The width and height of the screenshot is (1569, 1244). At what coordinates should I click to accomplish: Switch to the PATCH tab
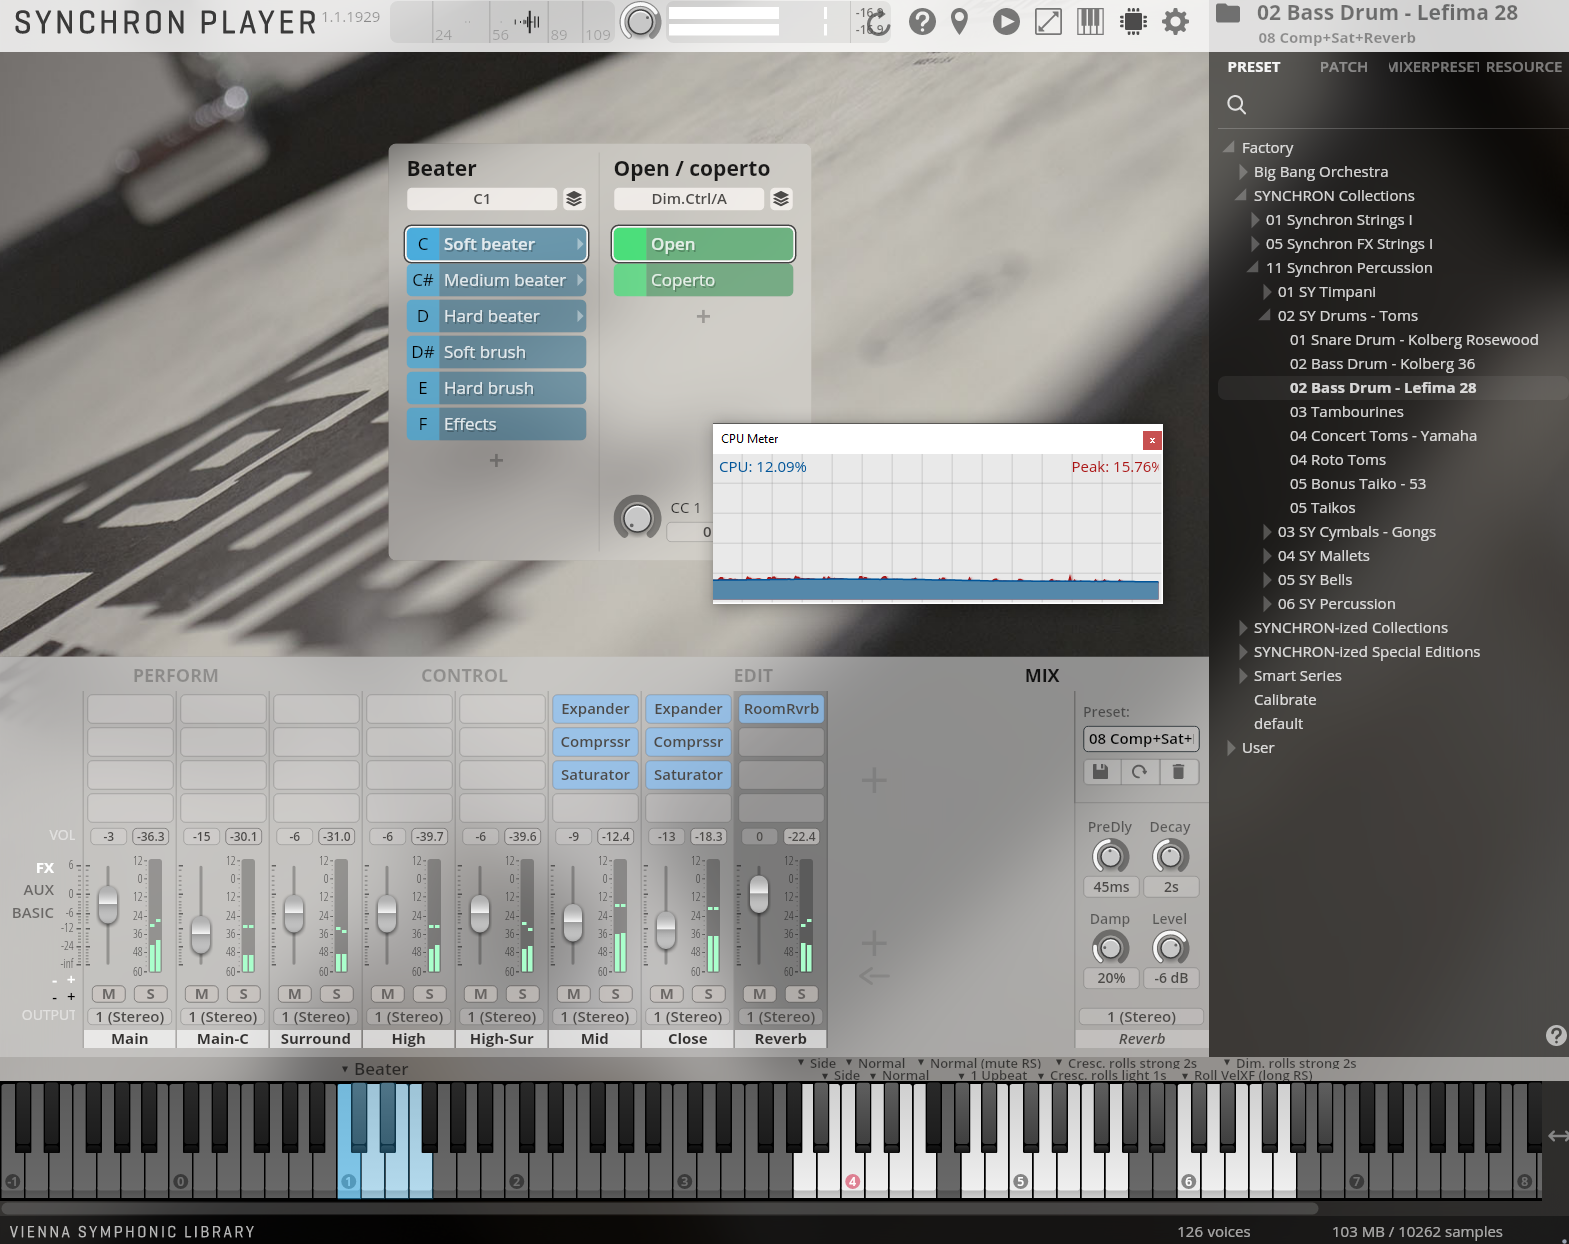pos(1343,67)
